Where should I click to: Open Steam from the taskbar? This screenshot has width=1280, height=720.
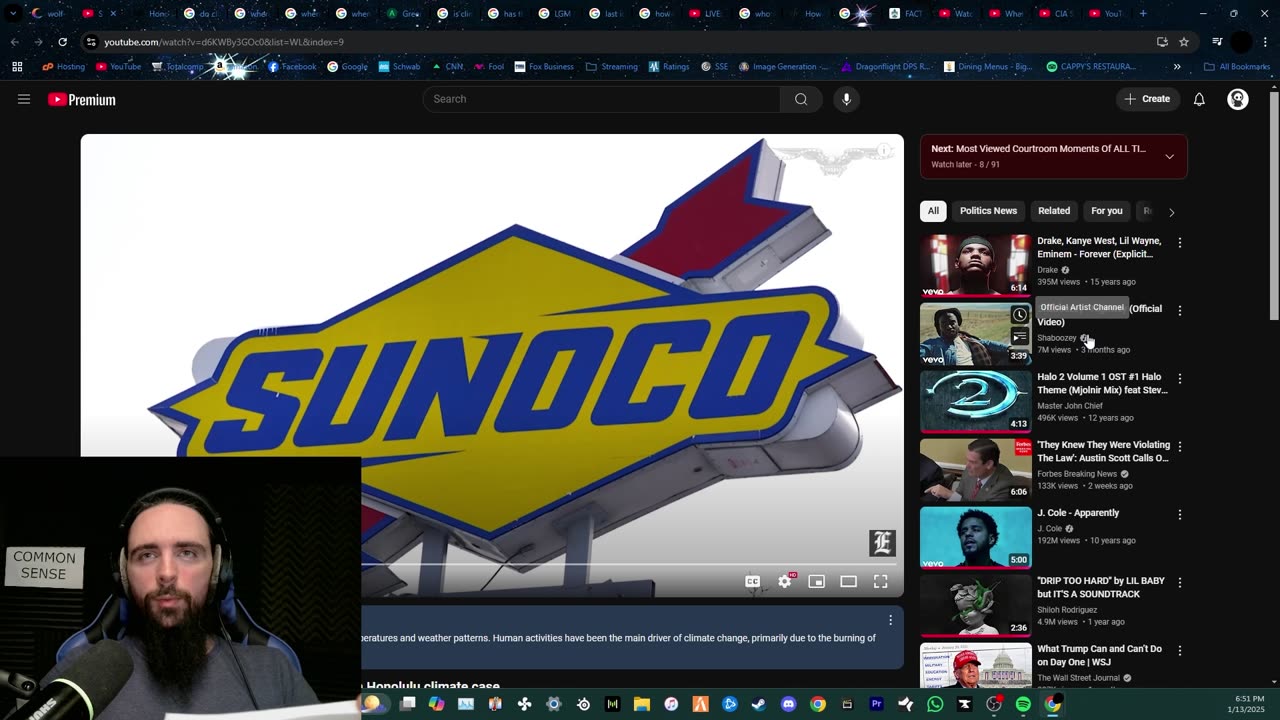point(759,704)
